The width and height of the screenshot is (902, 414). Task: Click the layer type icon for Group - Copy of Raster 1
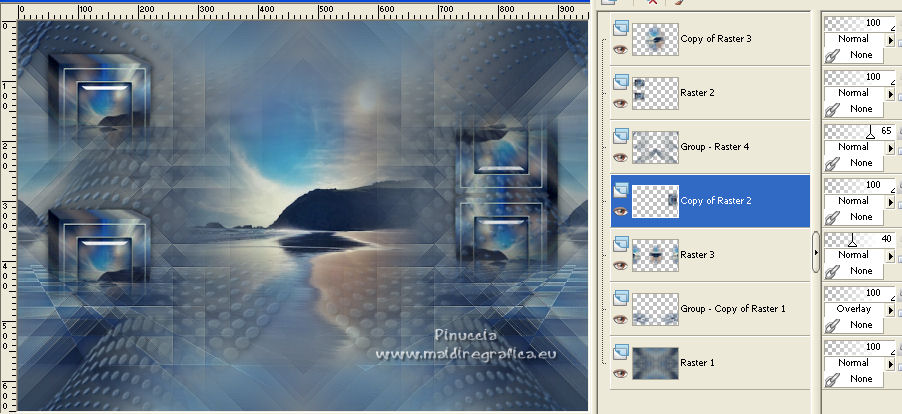pos(621,298)
